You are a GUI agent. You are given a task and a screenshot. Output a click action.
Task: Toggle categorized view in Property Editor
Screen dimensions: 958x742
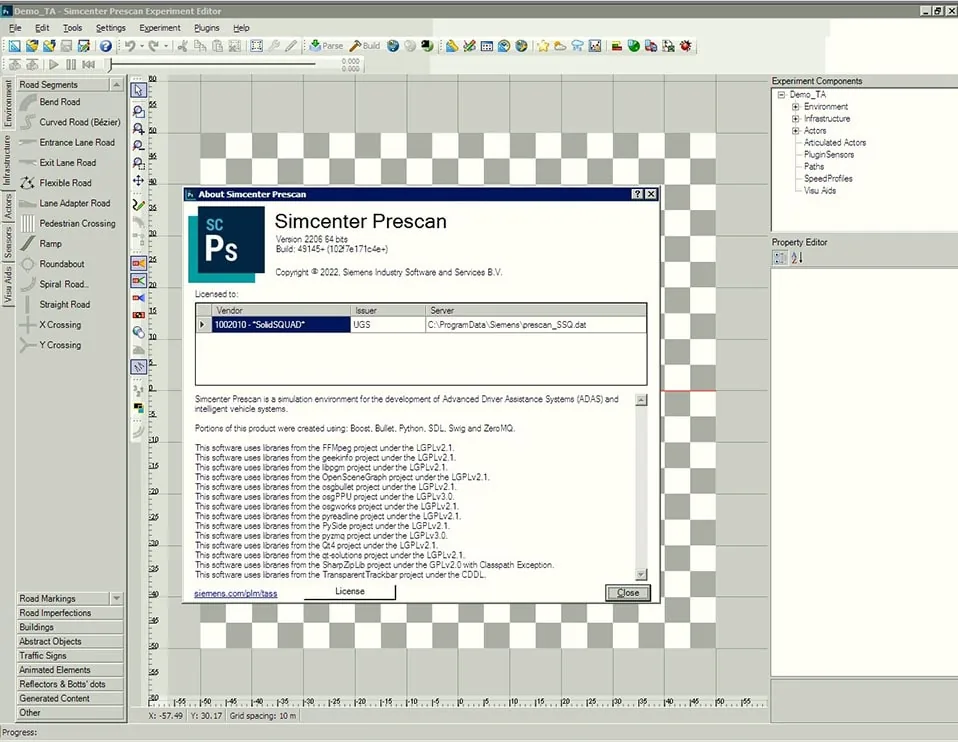780,258
